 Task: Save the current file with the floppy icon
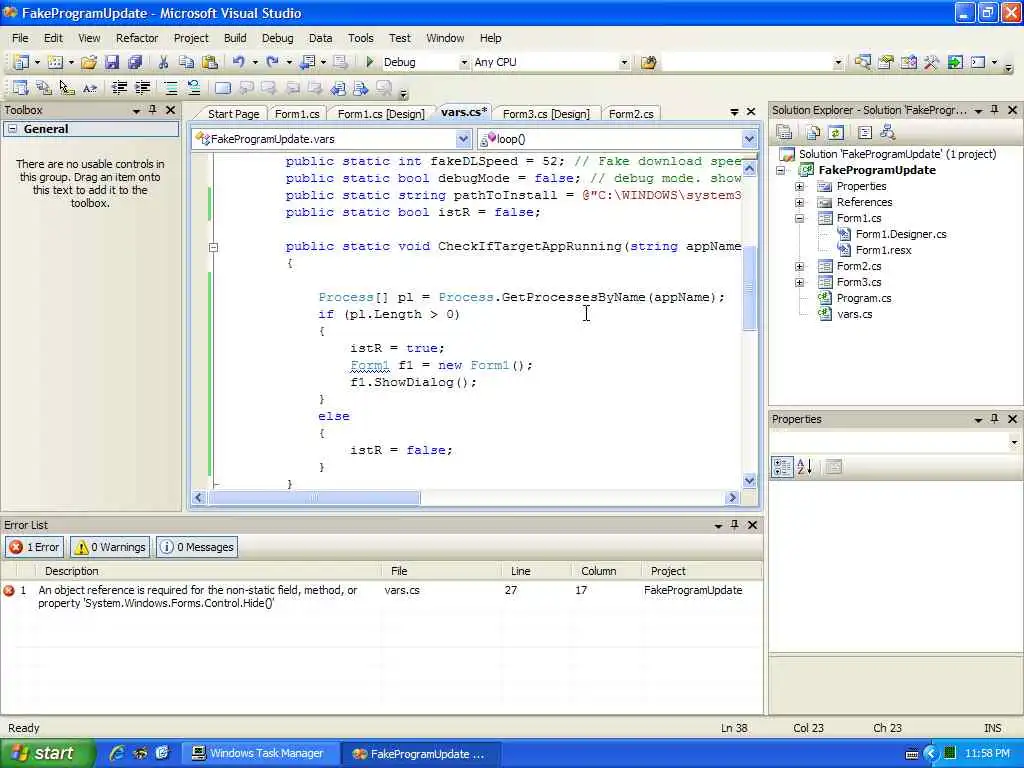(112, 62)
